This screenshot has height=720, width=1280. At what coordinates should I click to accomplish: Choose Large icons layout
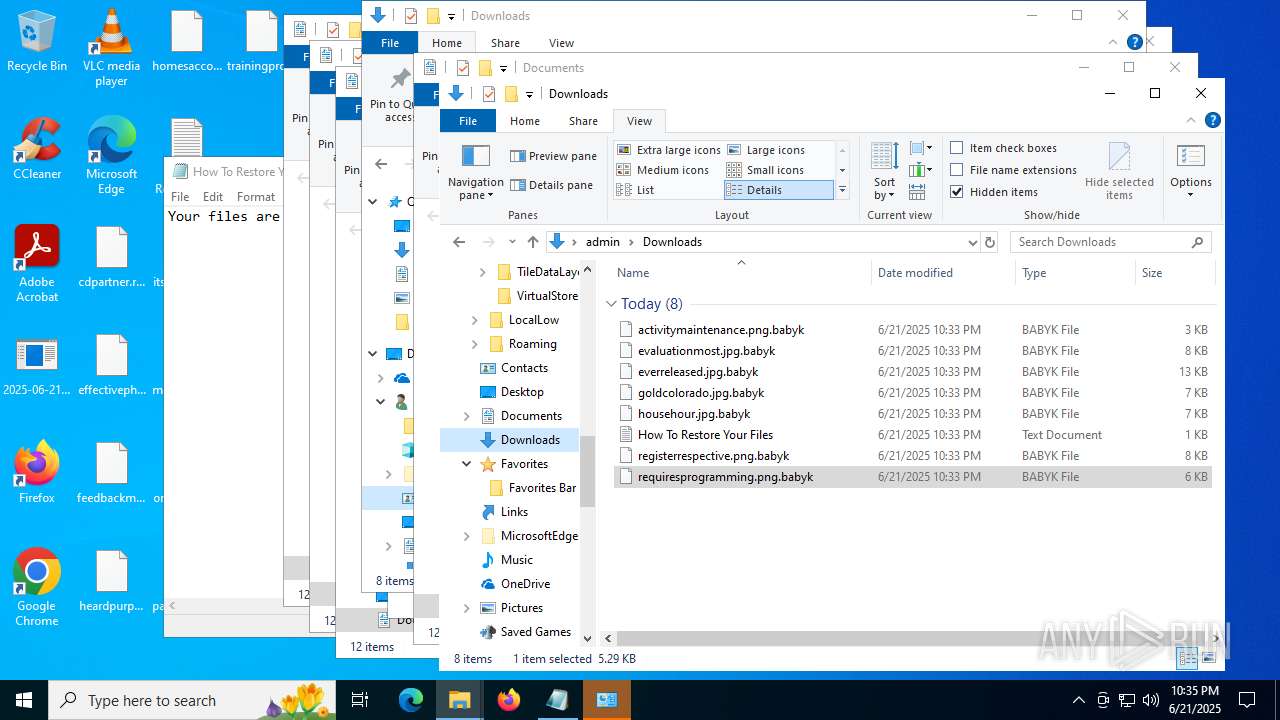[x=766, y=150]
